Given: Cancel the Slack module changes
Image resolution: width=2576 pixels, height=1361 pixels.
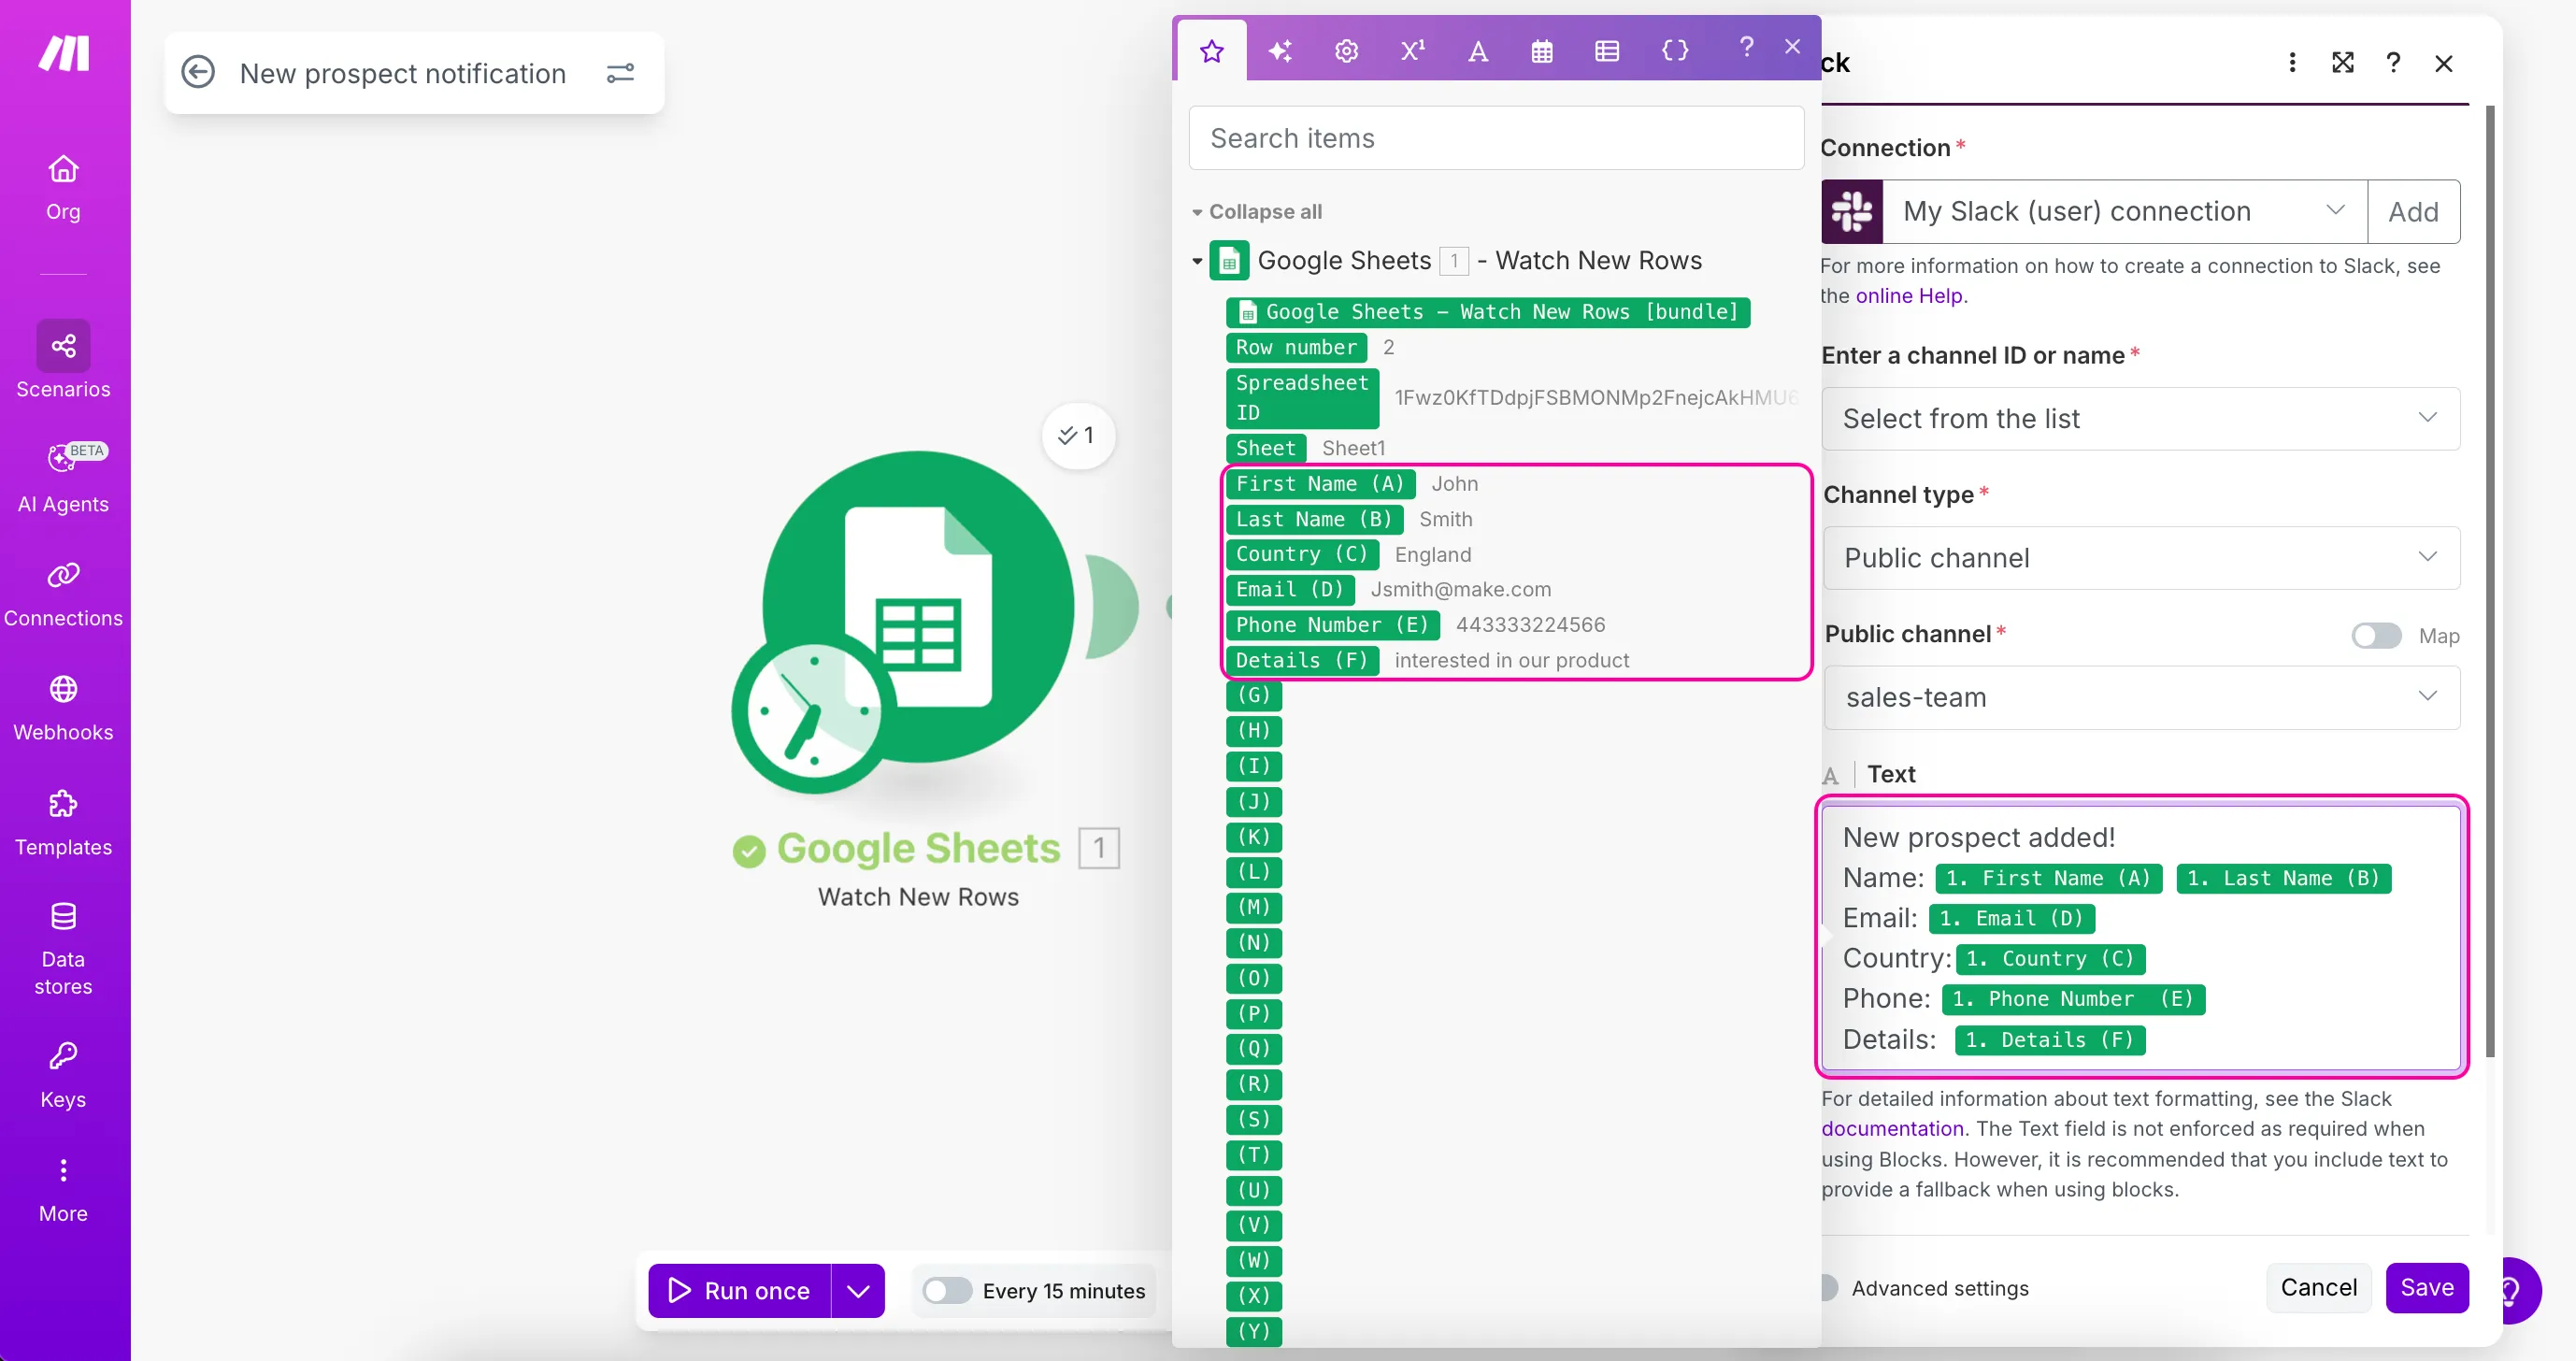Looking at the screenshot, I should coord(2318,1288).
